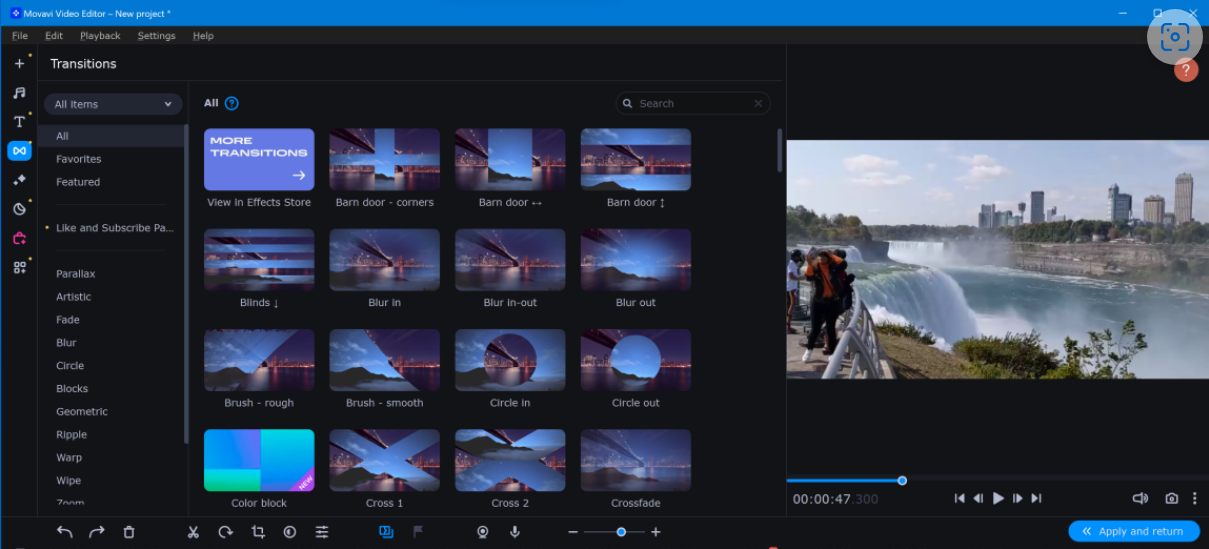Screen dimensions: 1209x549
Task: Open the Import files plus icon
Action: pyautogui.click(x=19, y=63)
